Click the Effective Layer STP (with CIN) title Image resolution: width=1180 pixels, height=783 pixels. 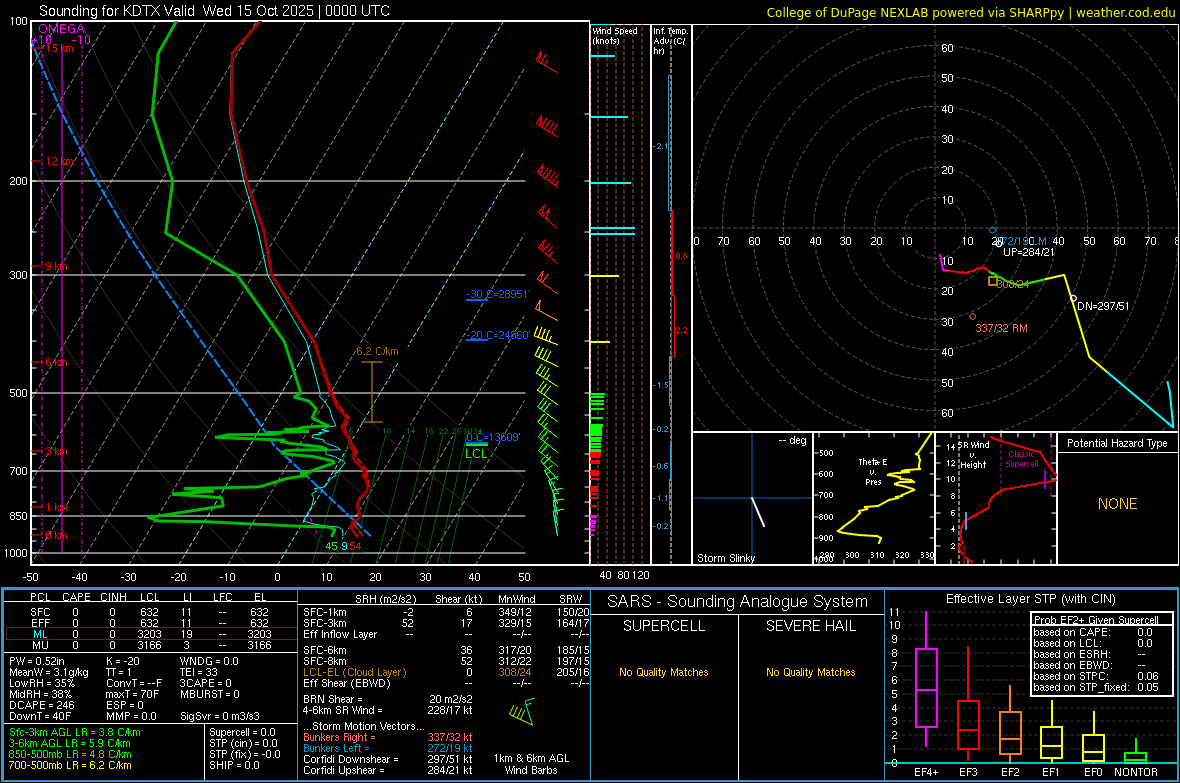point(1030,599)
